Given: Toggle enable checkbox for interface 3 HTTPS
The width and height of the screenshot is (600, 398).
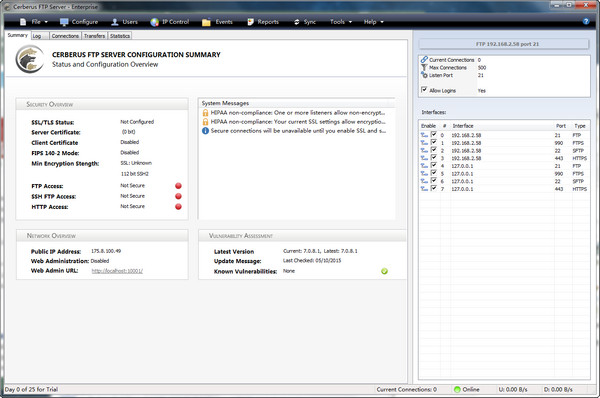Looking at the screenshot, I should (434, 158).
